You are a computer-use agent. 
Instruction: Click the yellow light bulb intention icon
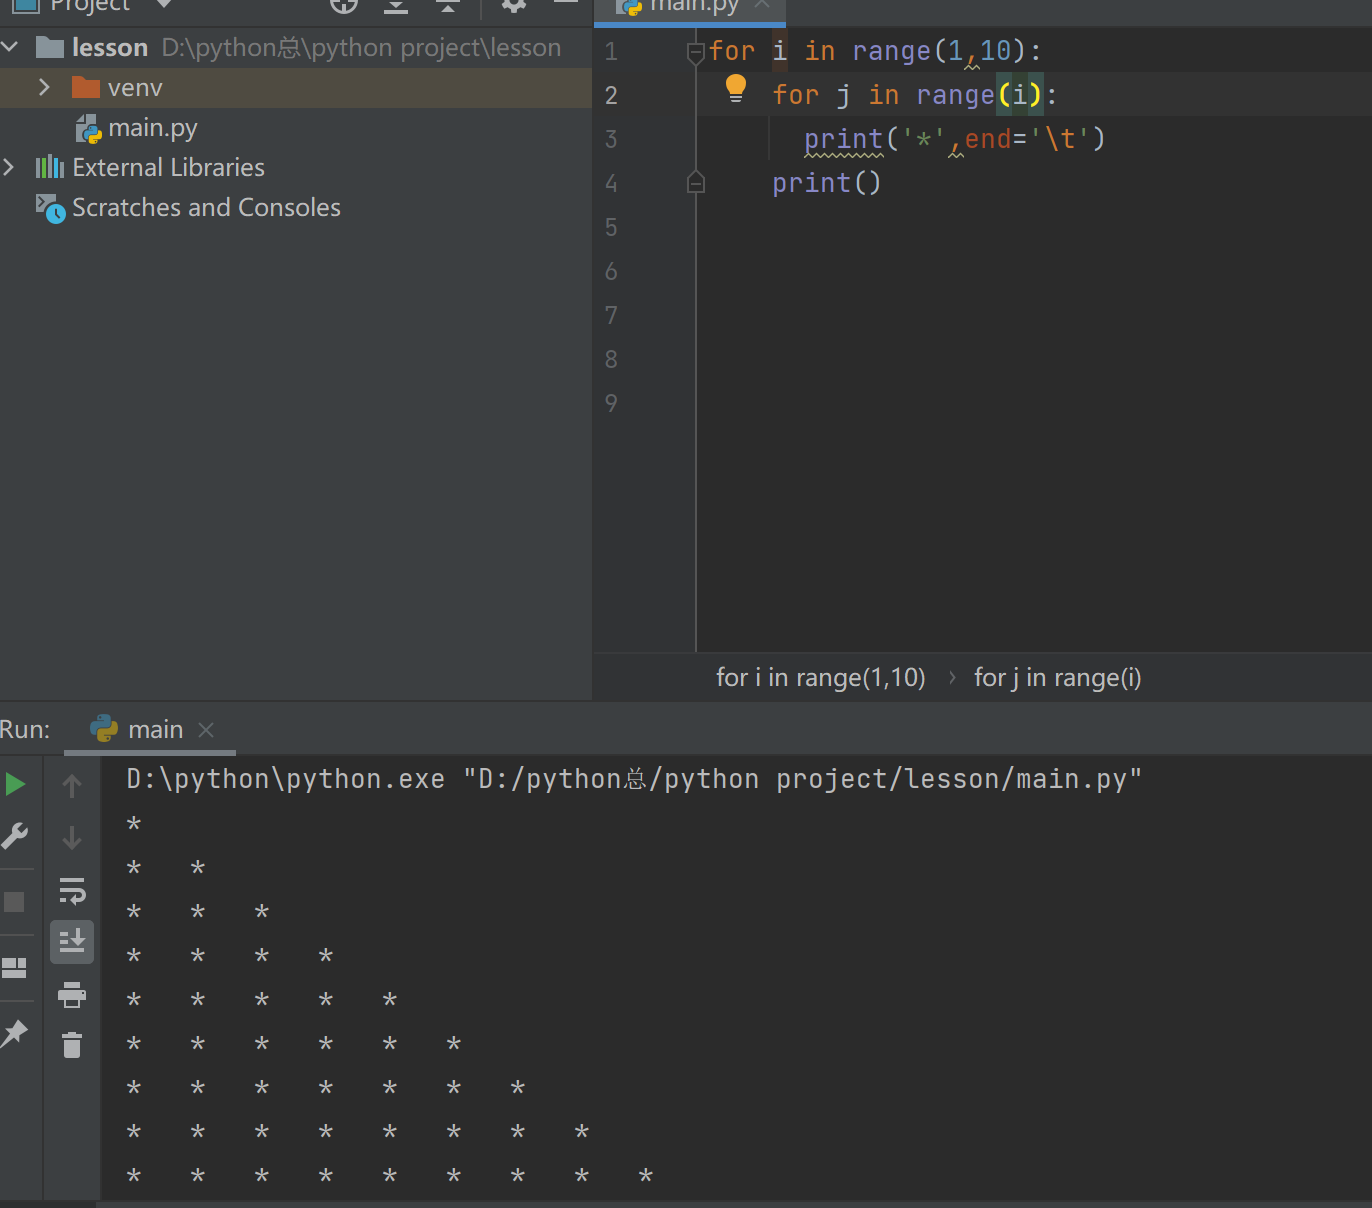point(736,88)
